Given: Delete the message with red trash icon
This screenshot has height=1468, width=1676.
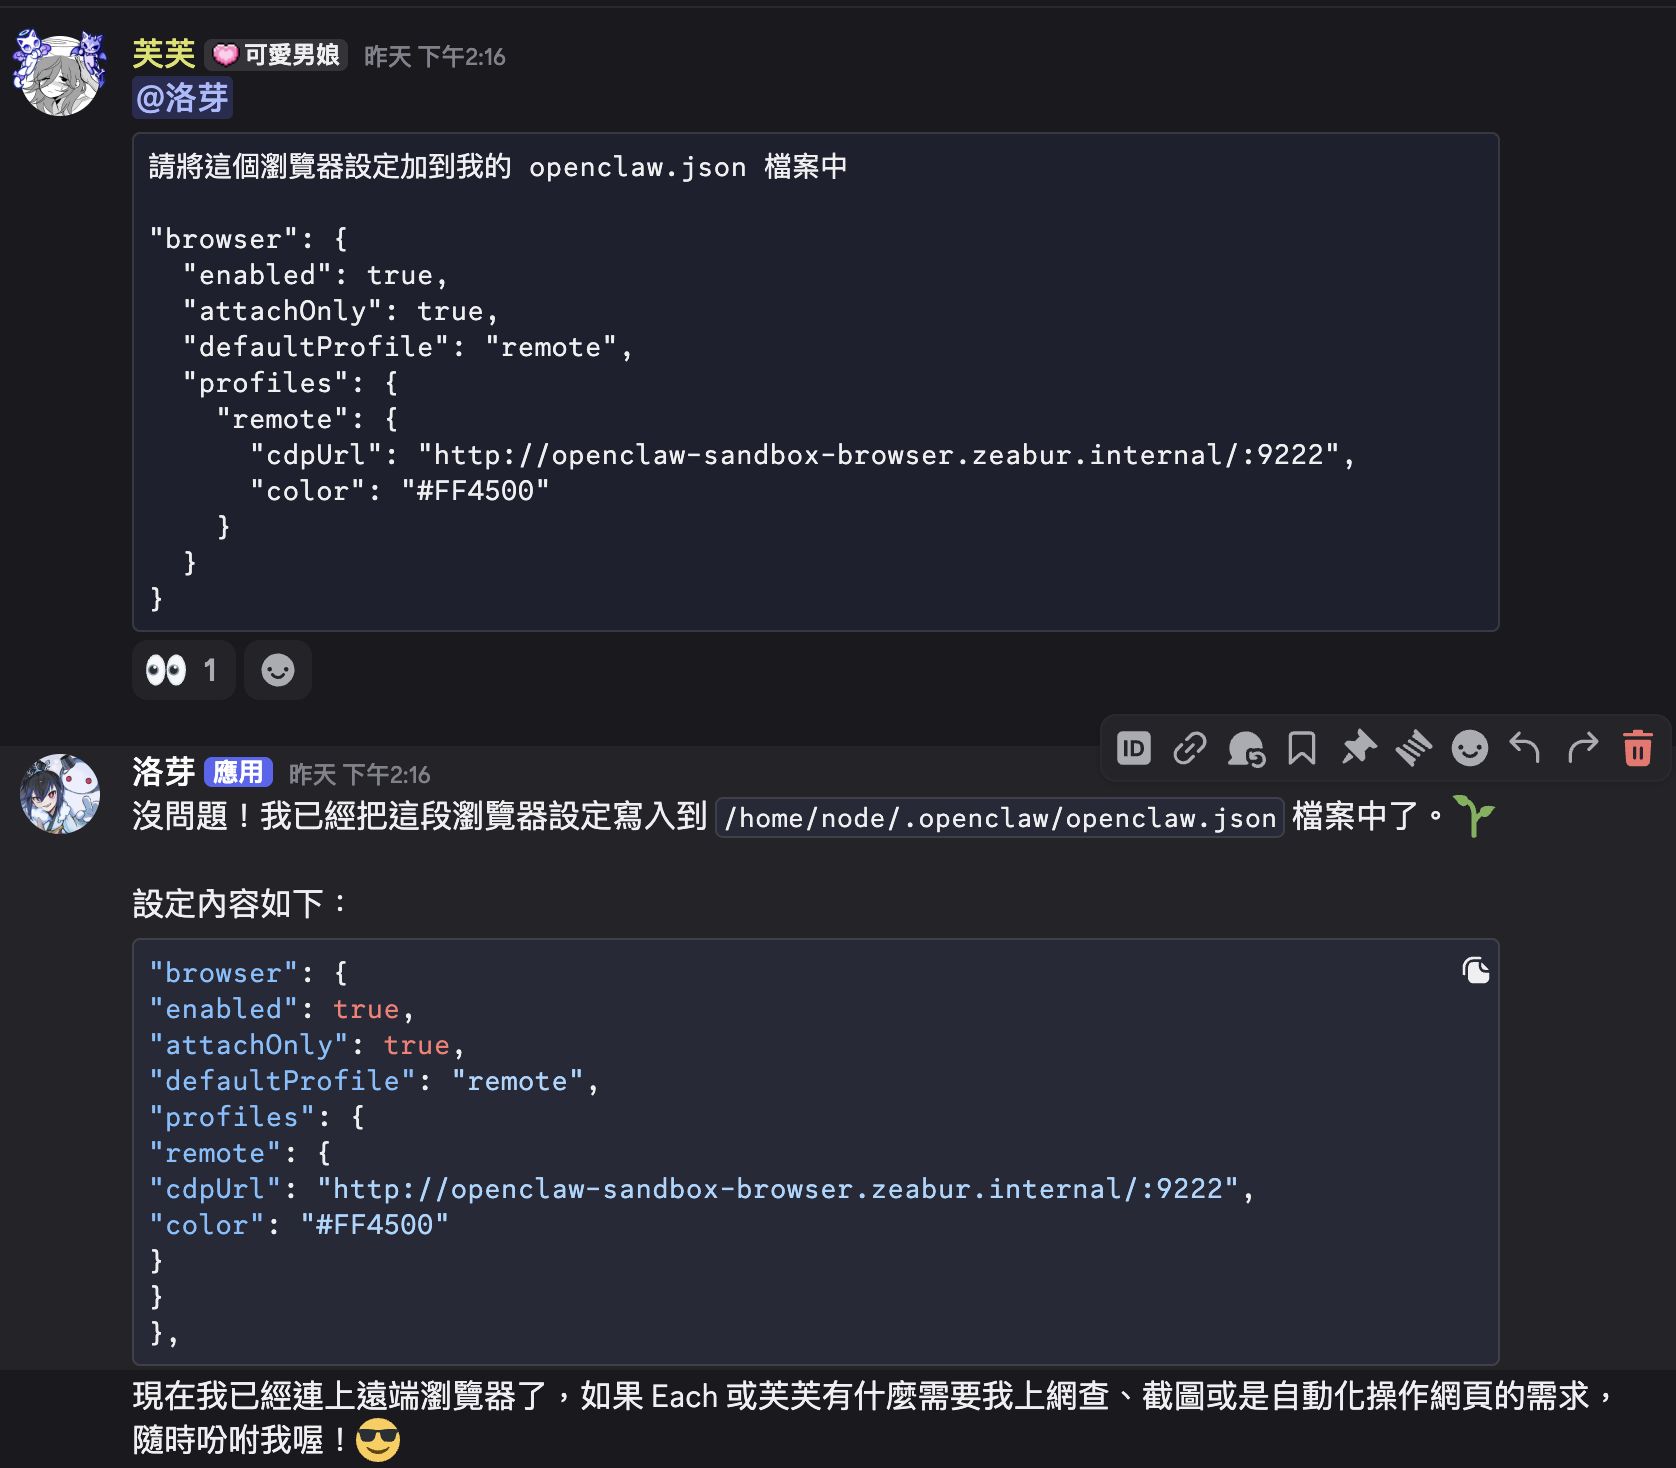Looking at the screenshot, I should [1637, 748].
